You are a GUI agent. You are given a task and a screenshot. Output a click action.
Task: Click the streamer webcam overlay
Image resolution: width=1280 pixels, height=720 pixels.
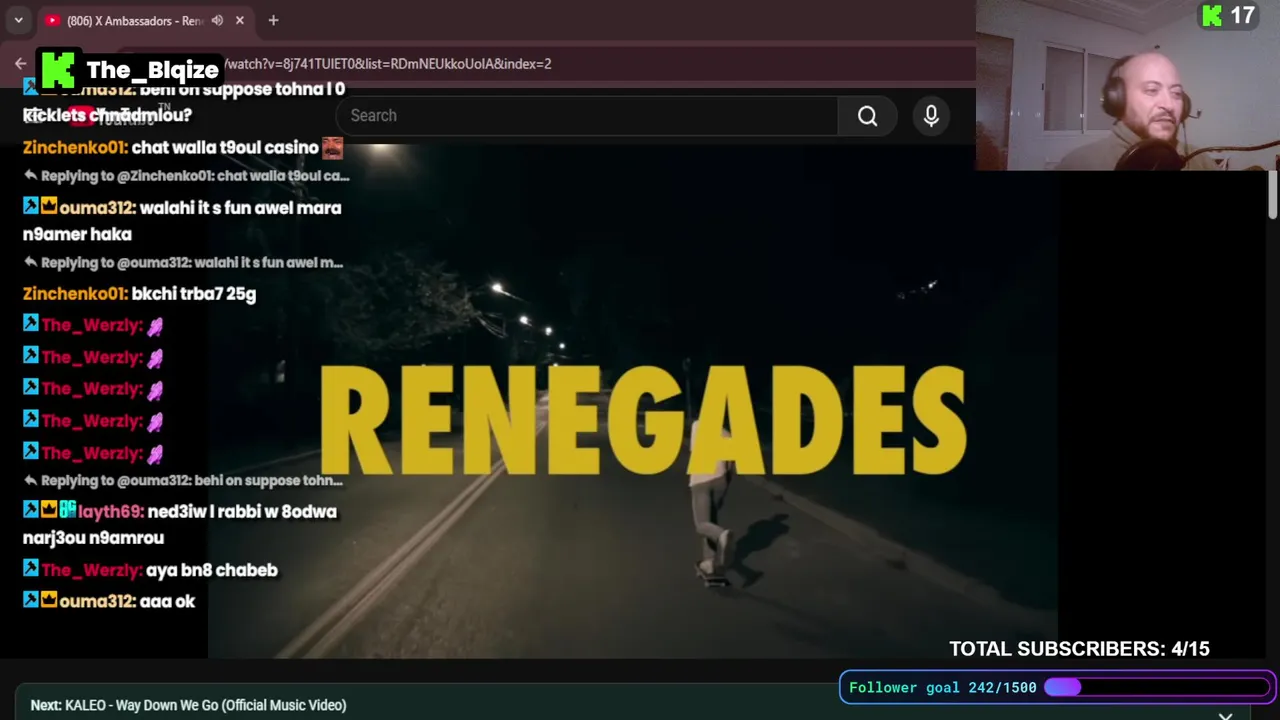coord(1128,85)
